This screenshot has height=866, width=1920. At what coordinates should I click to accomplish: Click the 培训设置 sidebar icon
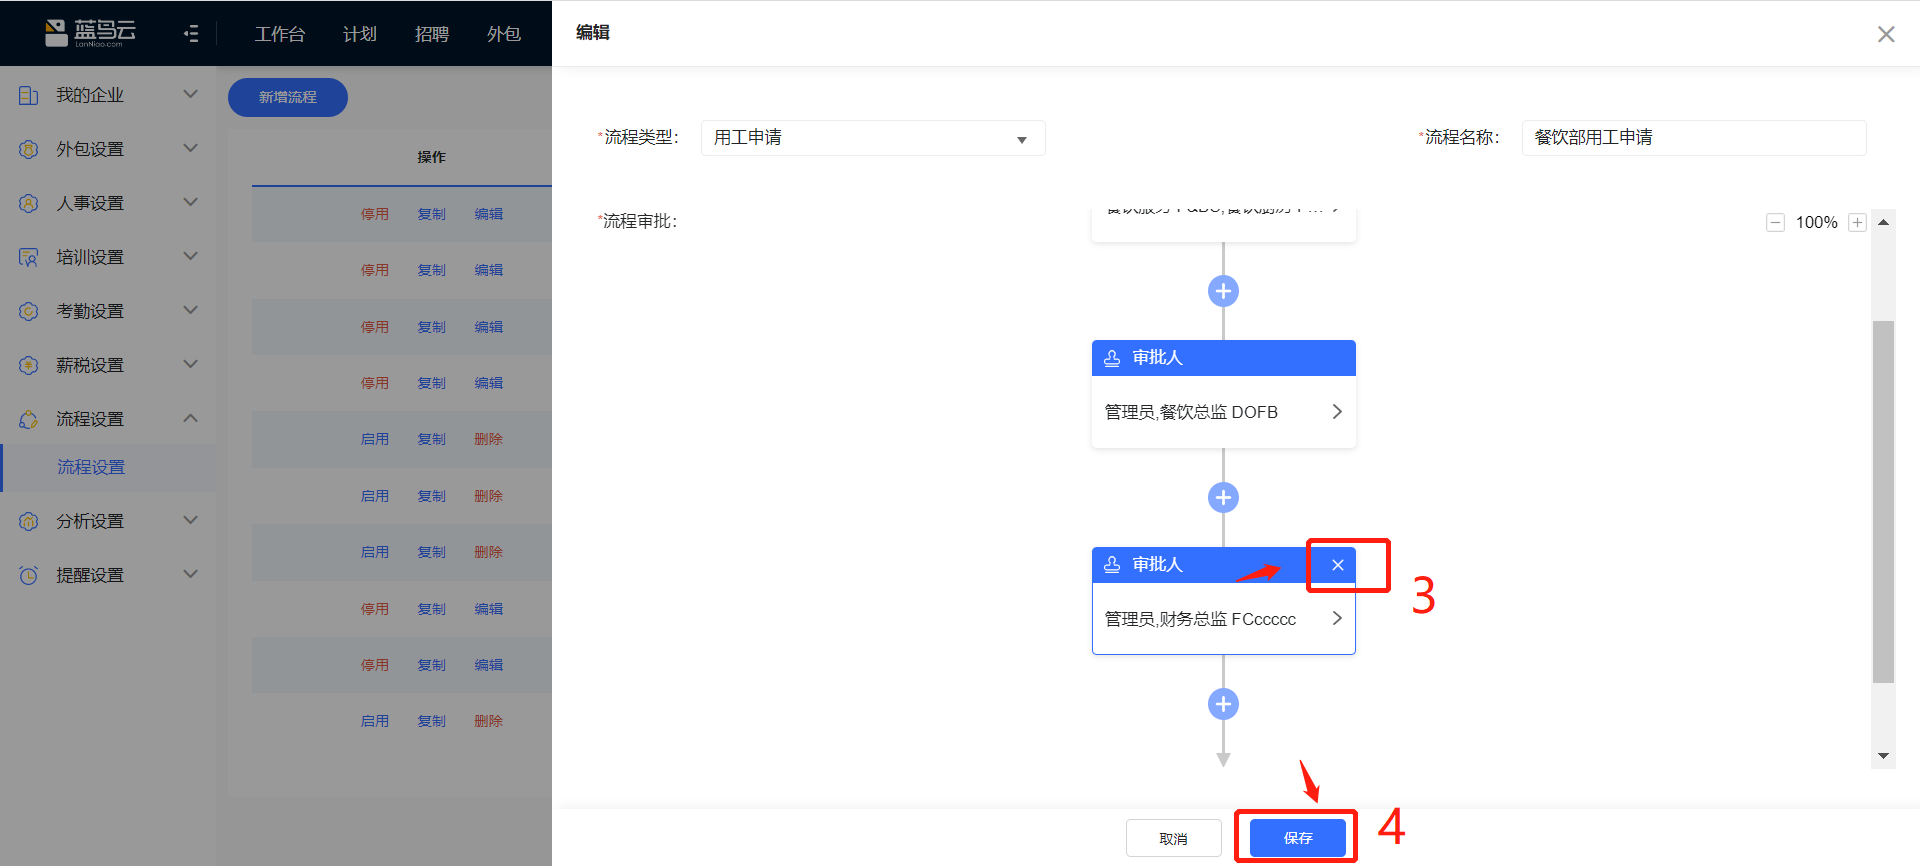point(29,257)
